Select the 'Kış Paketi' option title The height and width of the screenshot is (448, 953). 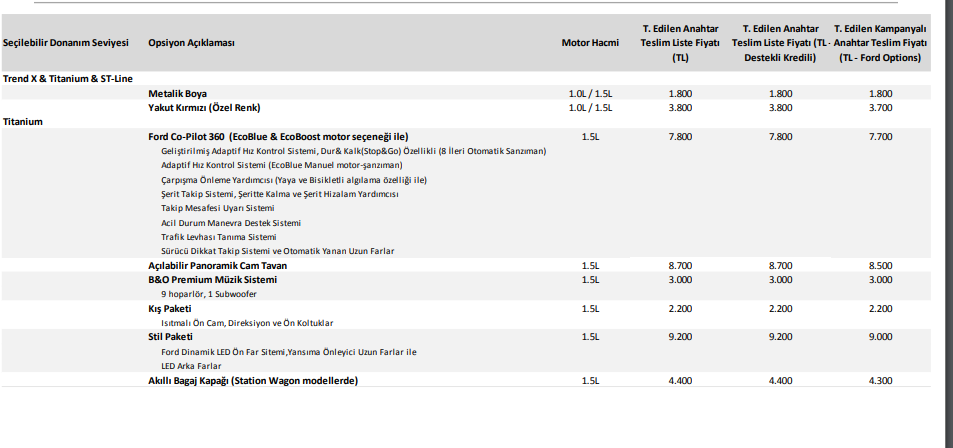(x=170, y=309)
